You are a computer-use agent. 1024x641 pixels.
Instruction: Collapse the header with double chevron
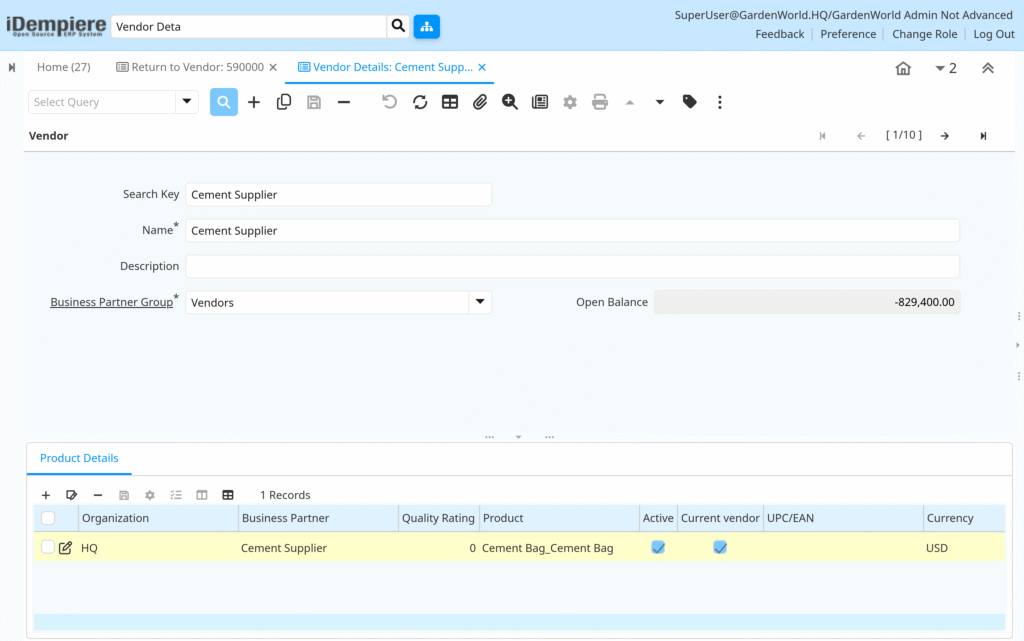(987, 68)
